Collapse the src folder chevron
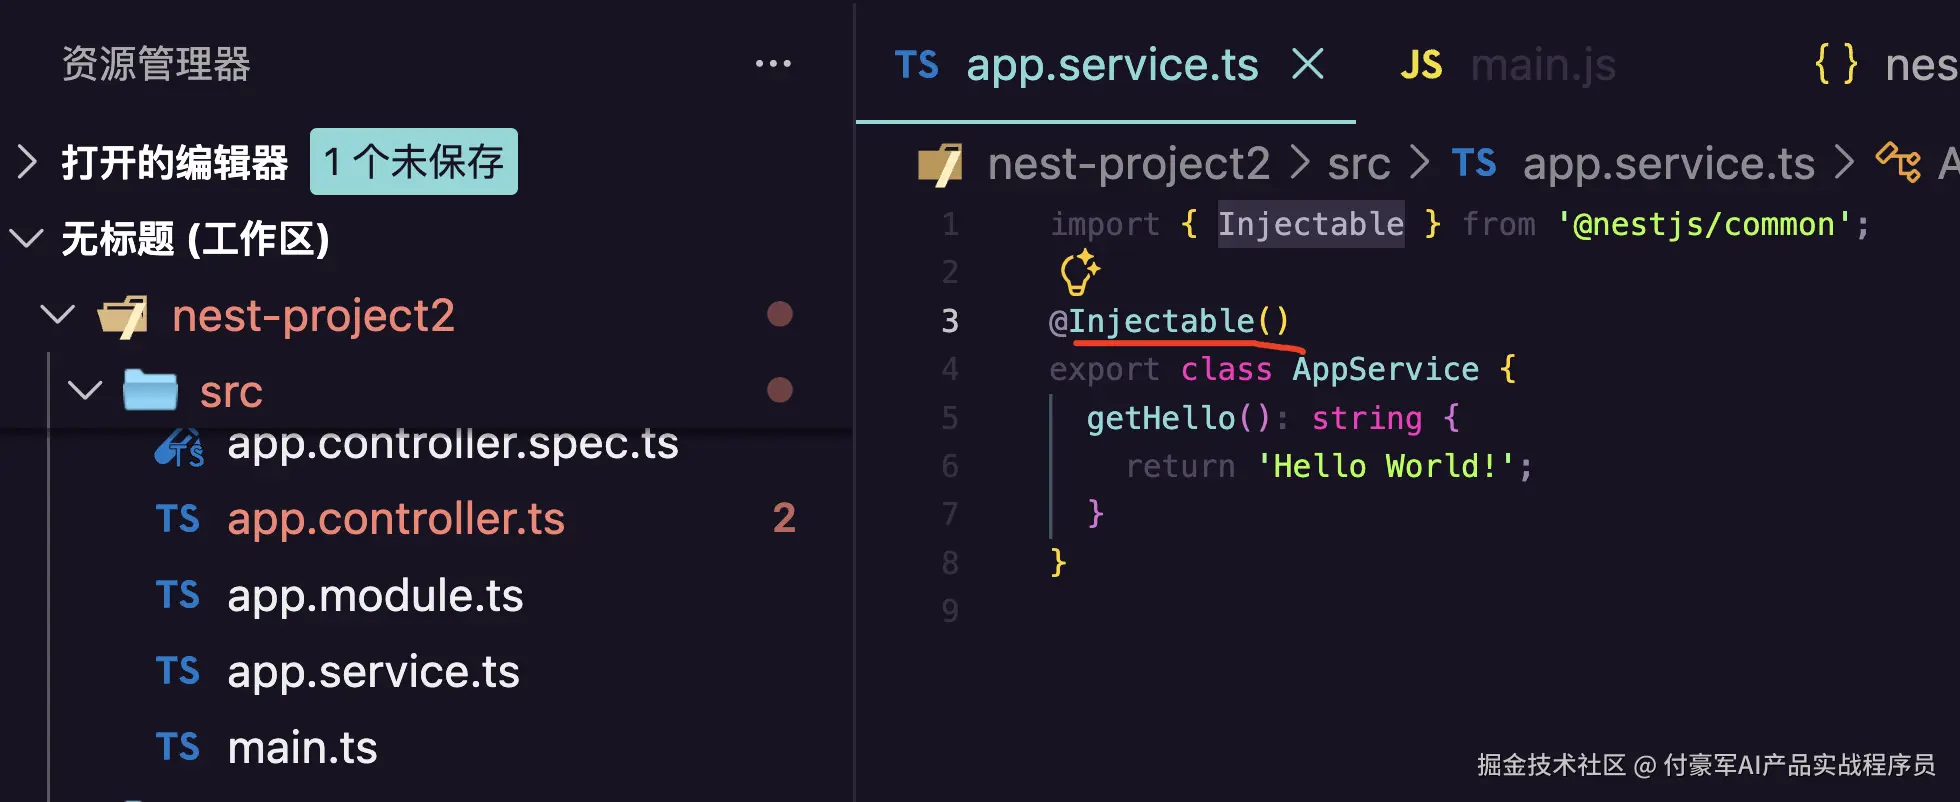This screenshot has height=802, width=1960. coord(85,390)
